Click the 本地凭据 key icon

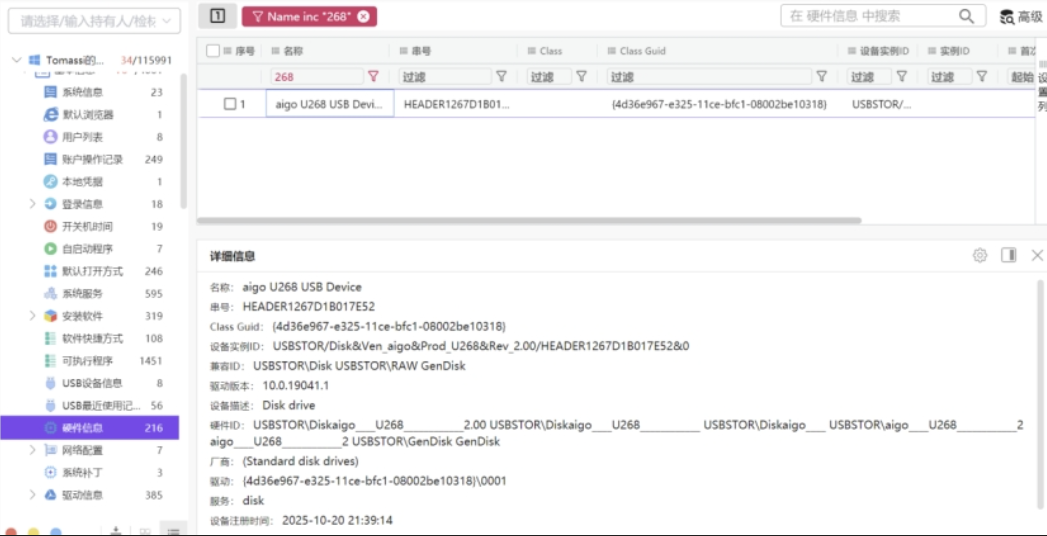(x=50, y=182)
